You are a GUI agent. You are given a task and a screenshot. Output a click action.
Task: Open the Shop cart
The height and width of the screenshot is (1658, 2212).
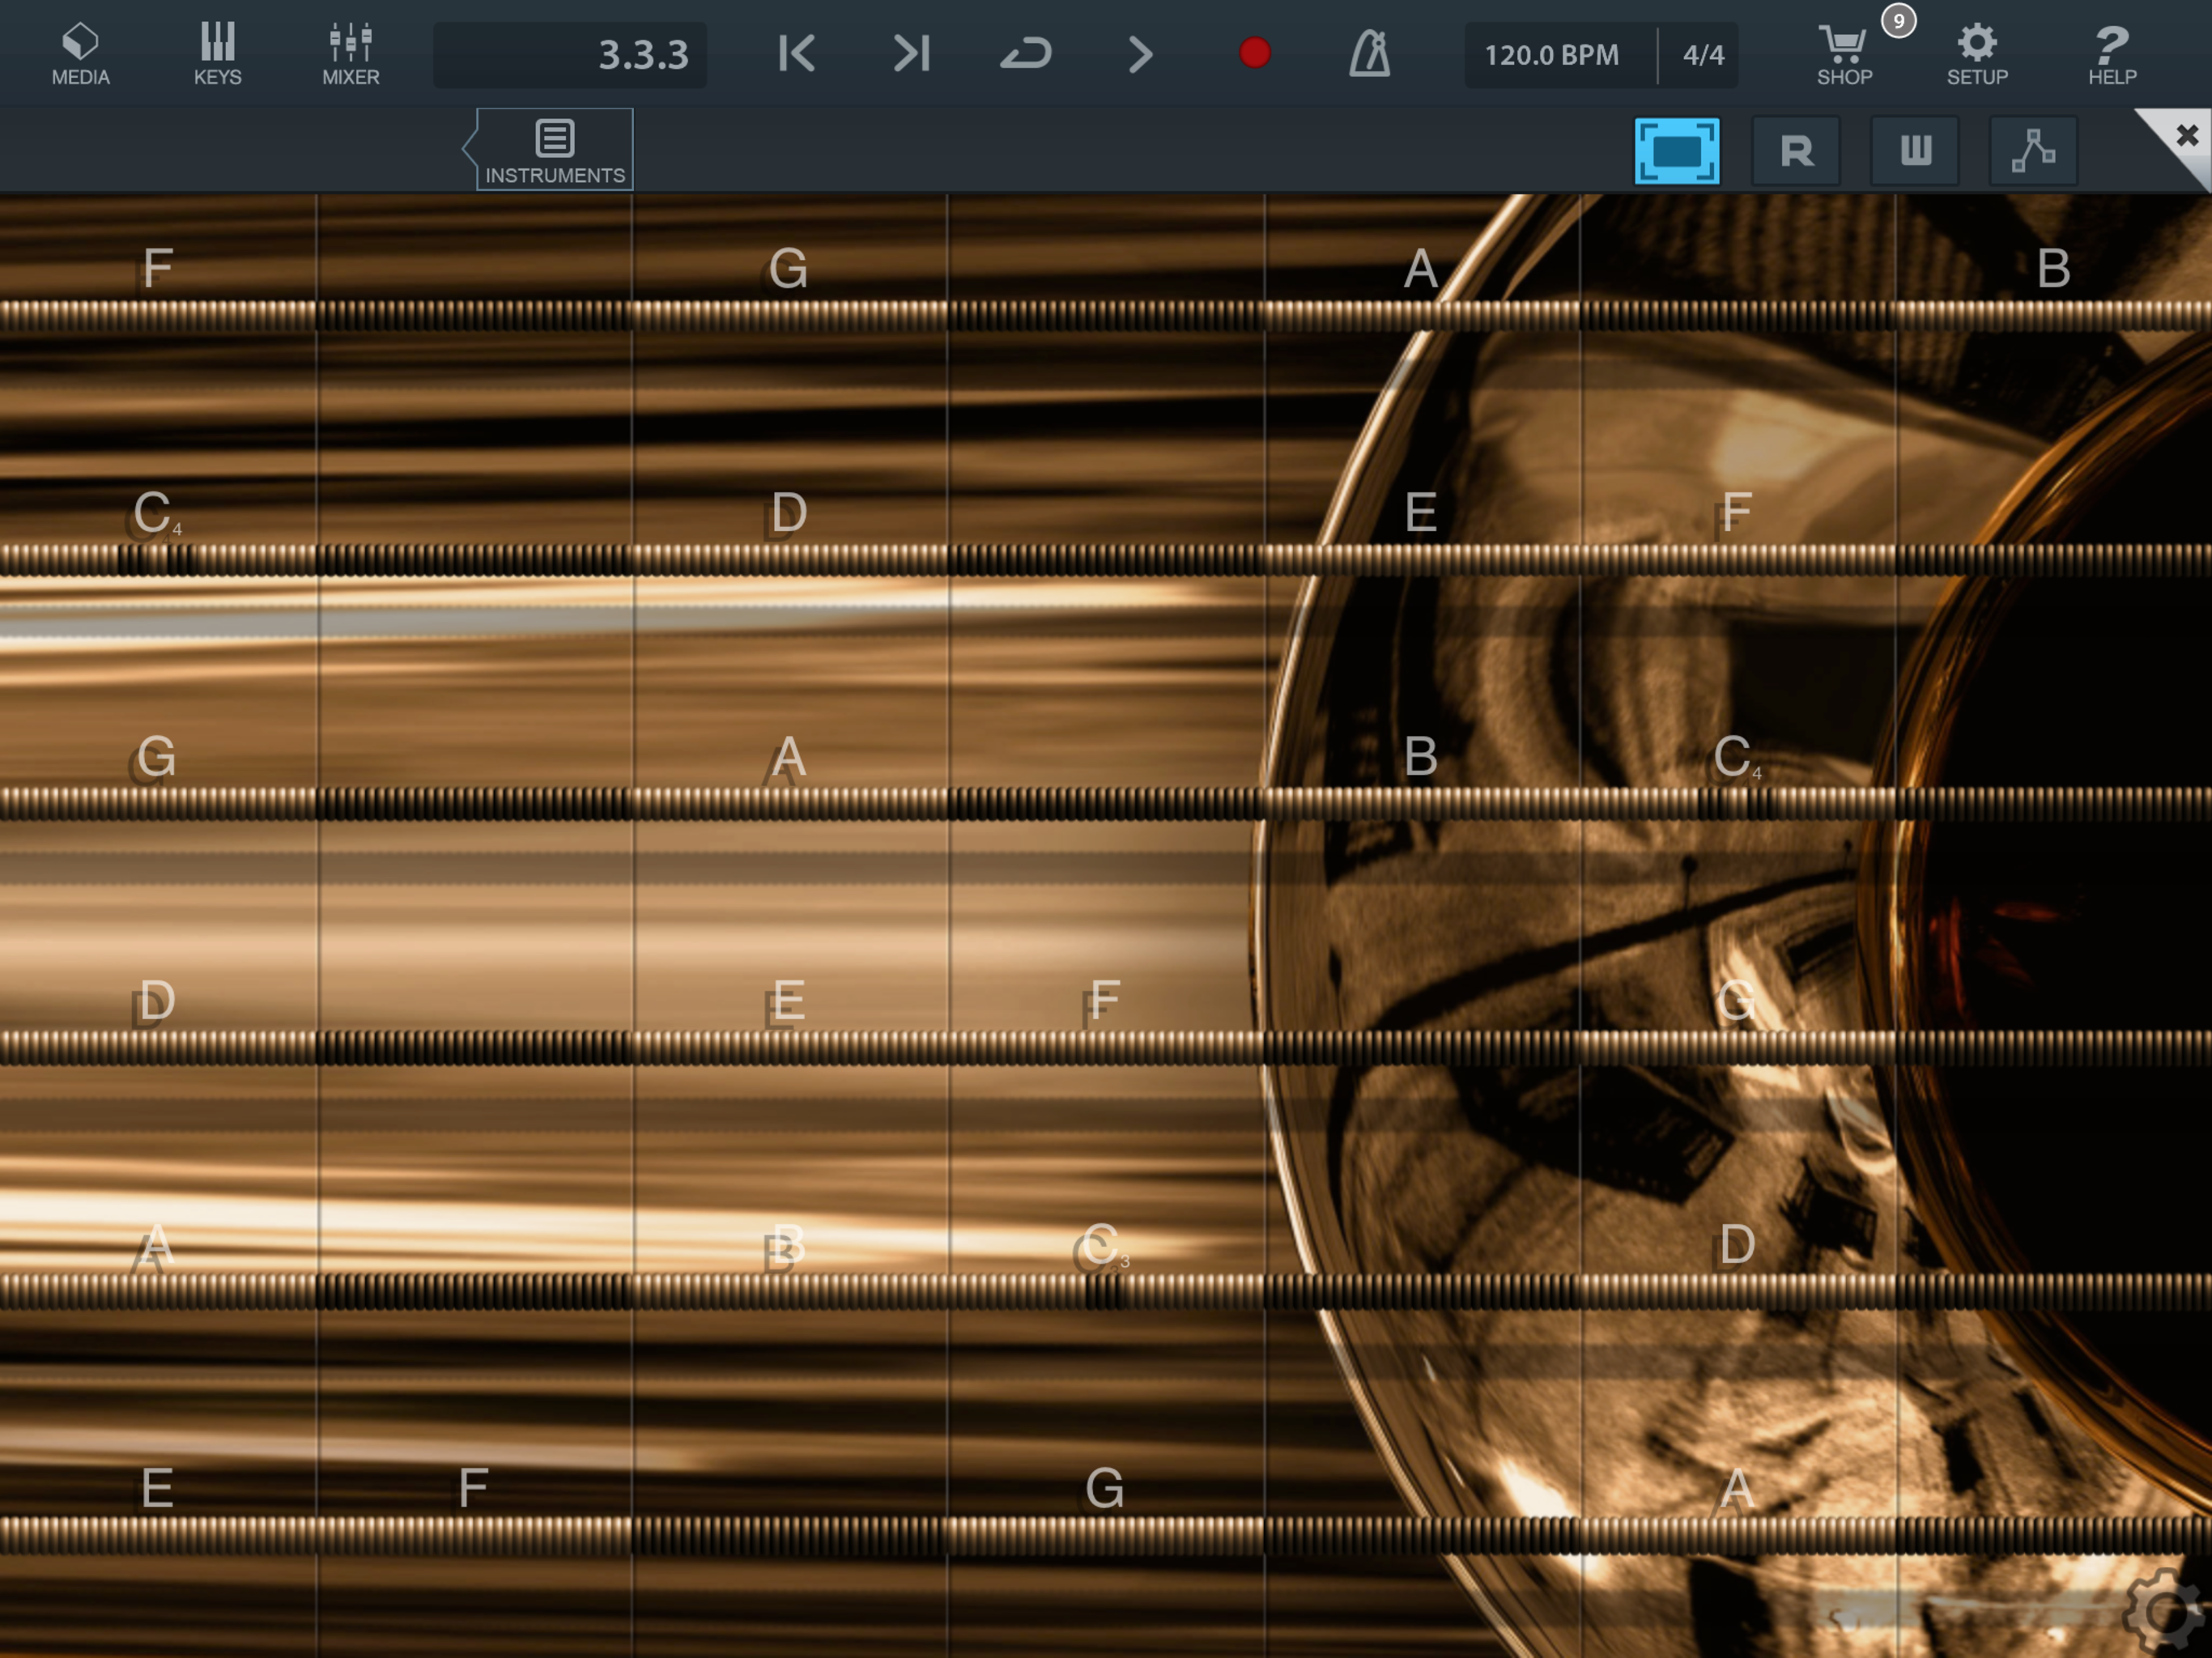pyautogui.click(x=1844, y=54)
